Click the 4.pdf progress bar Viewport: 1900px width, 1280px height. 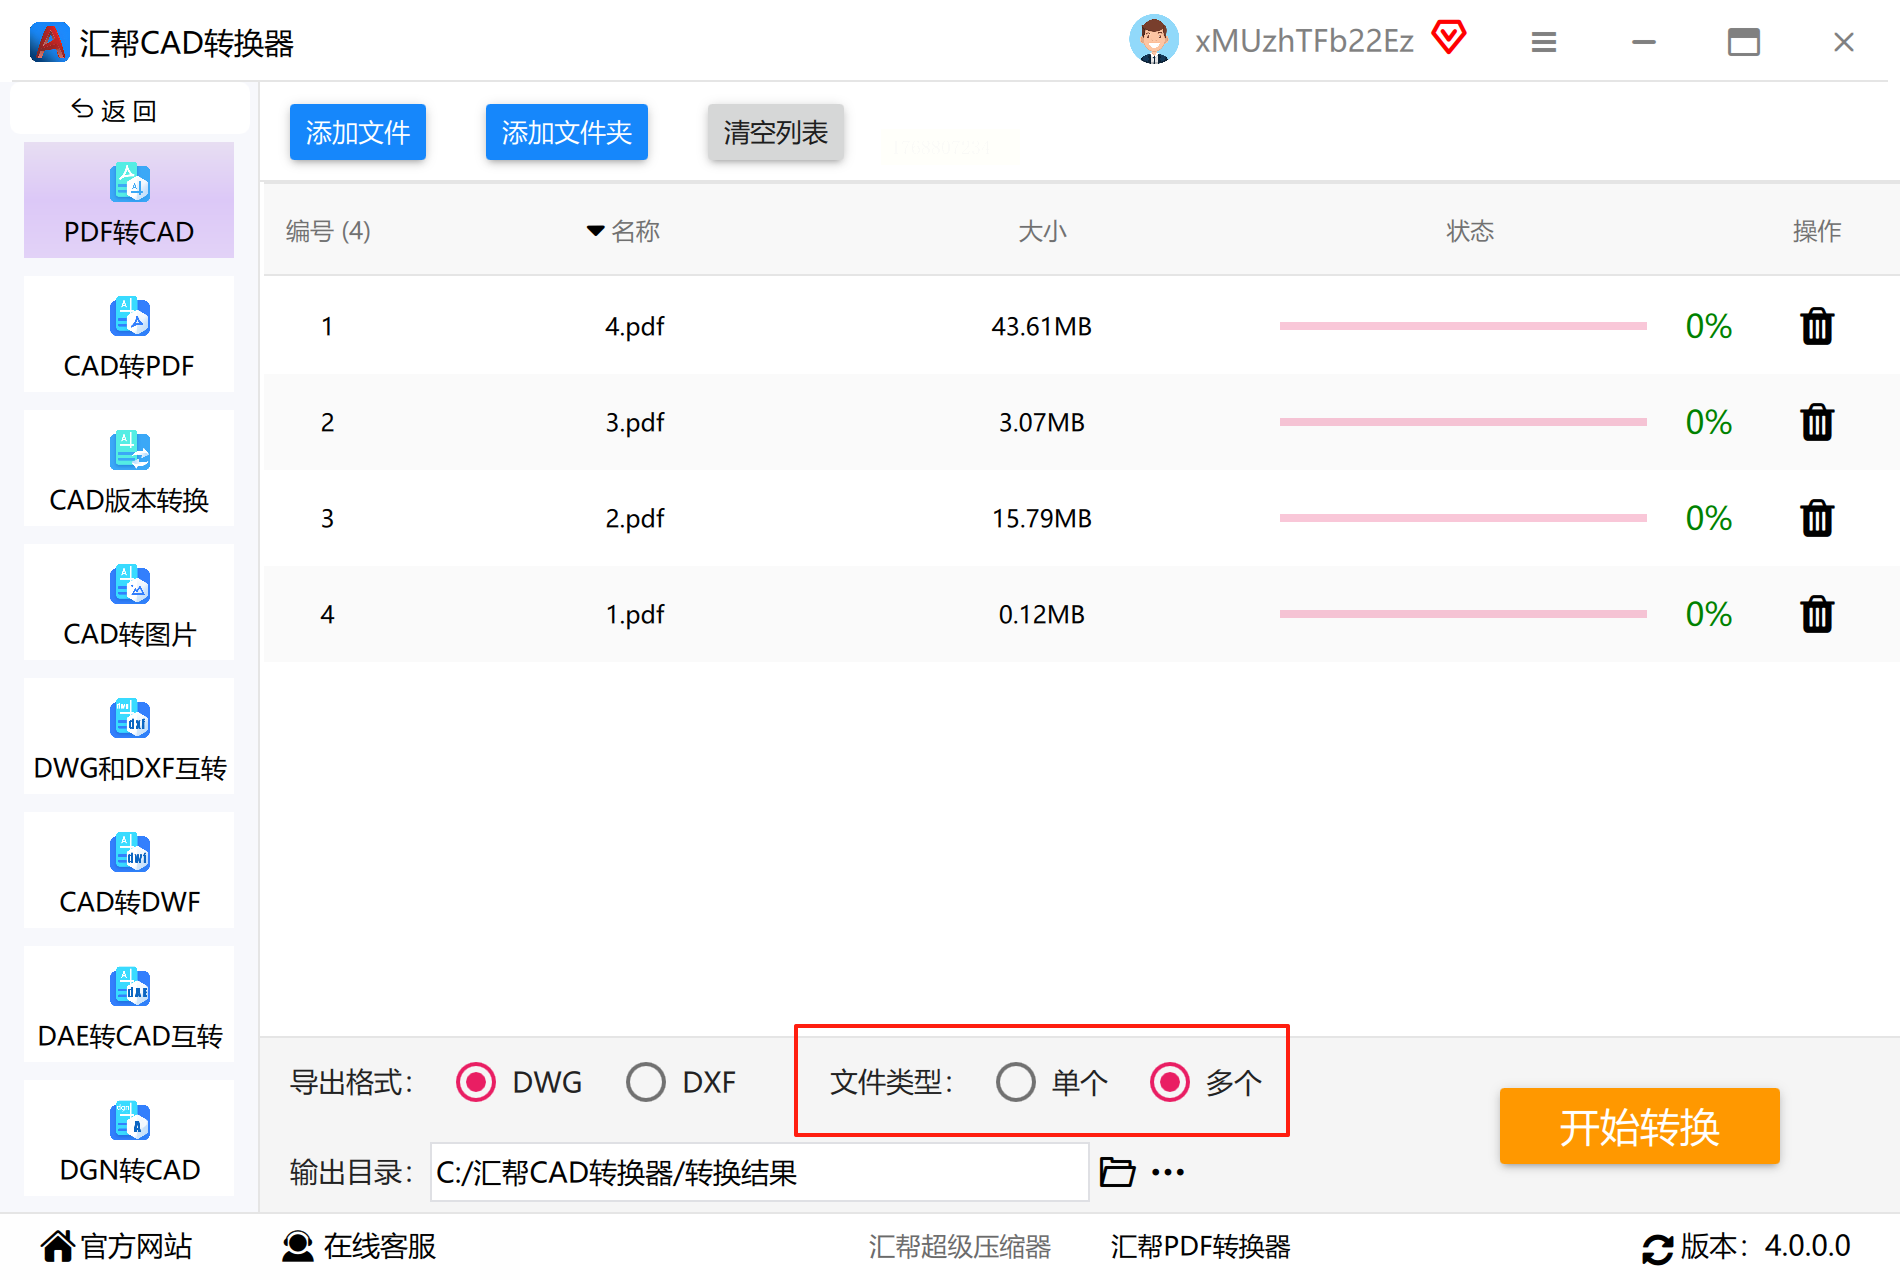point(1463,326)
